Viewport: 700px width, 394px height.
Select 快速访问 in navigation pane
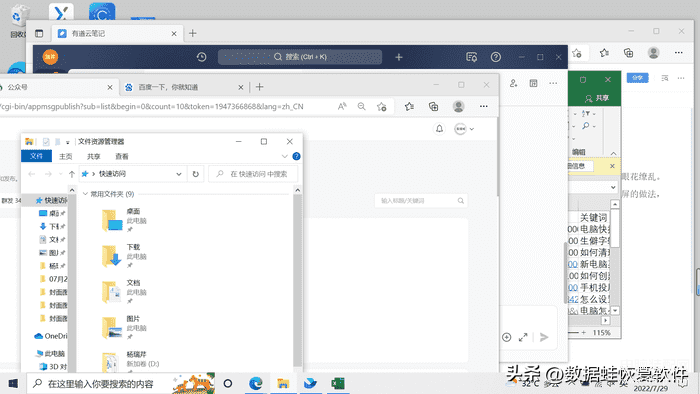tap(51, 200)
